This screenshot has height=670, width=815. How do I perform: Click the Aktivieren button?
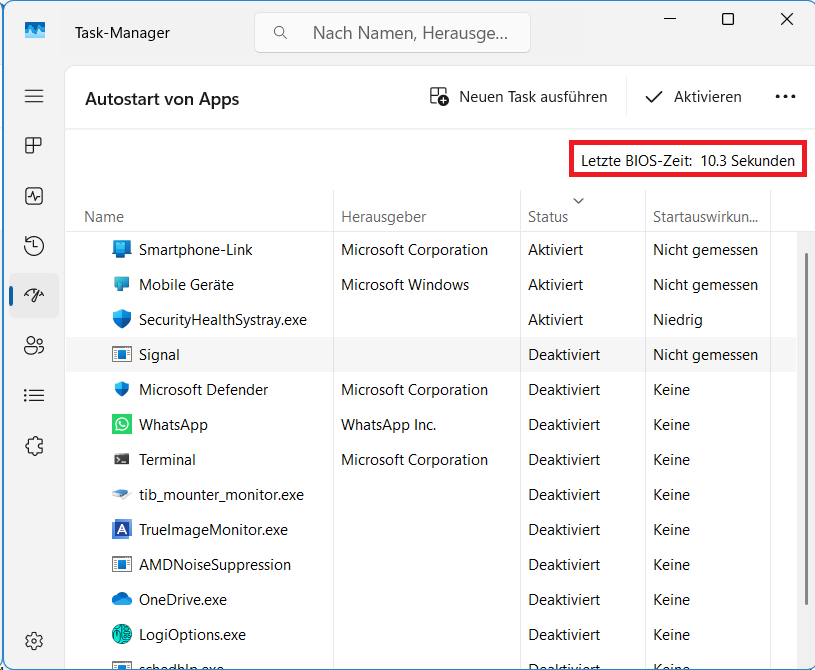tap(693, 97)
